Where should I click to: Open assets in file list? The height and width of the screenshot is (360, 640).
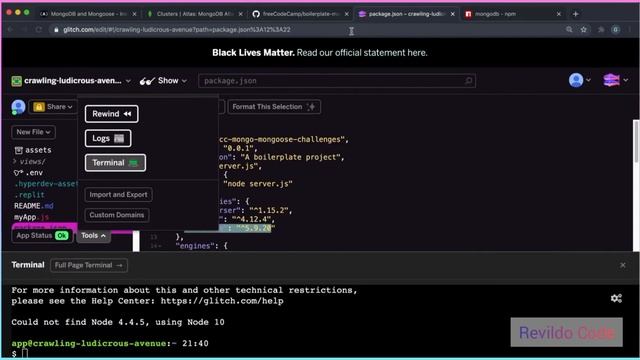33,150
